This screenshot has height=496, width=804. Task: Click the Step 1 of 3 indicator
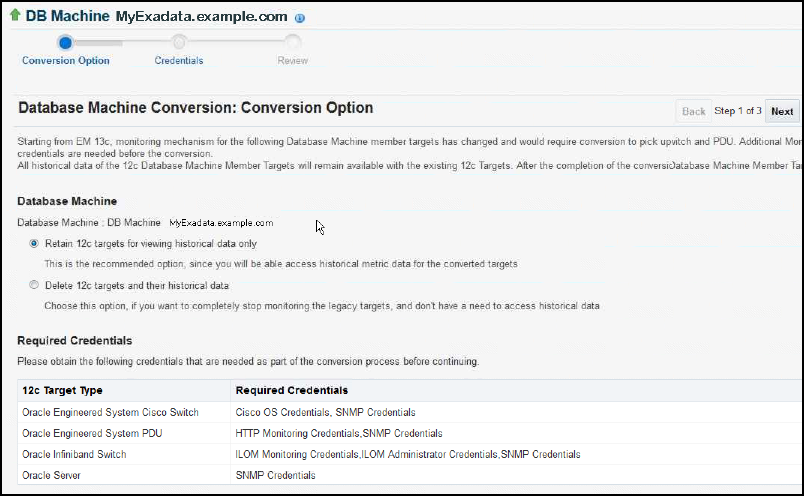pyautogui.click(x=738, y=112)
